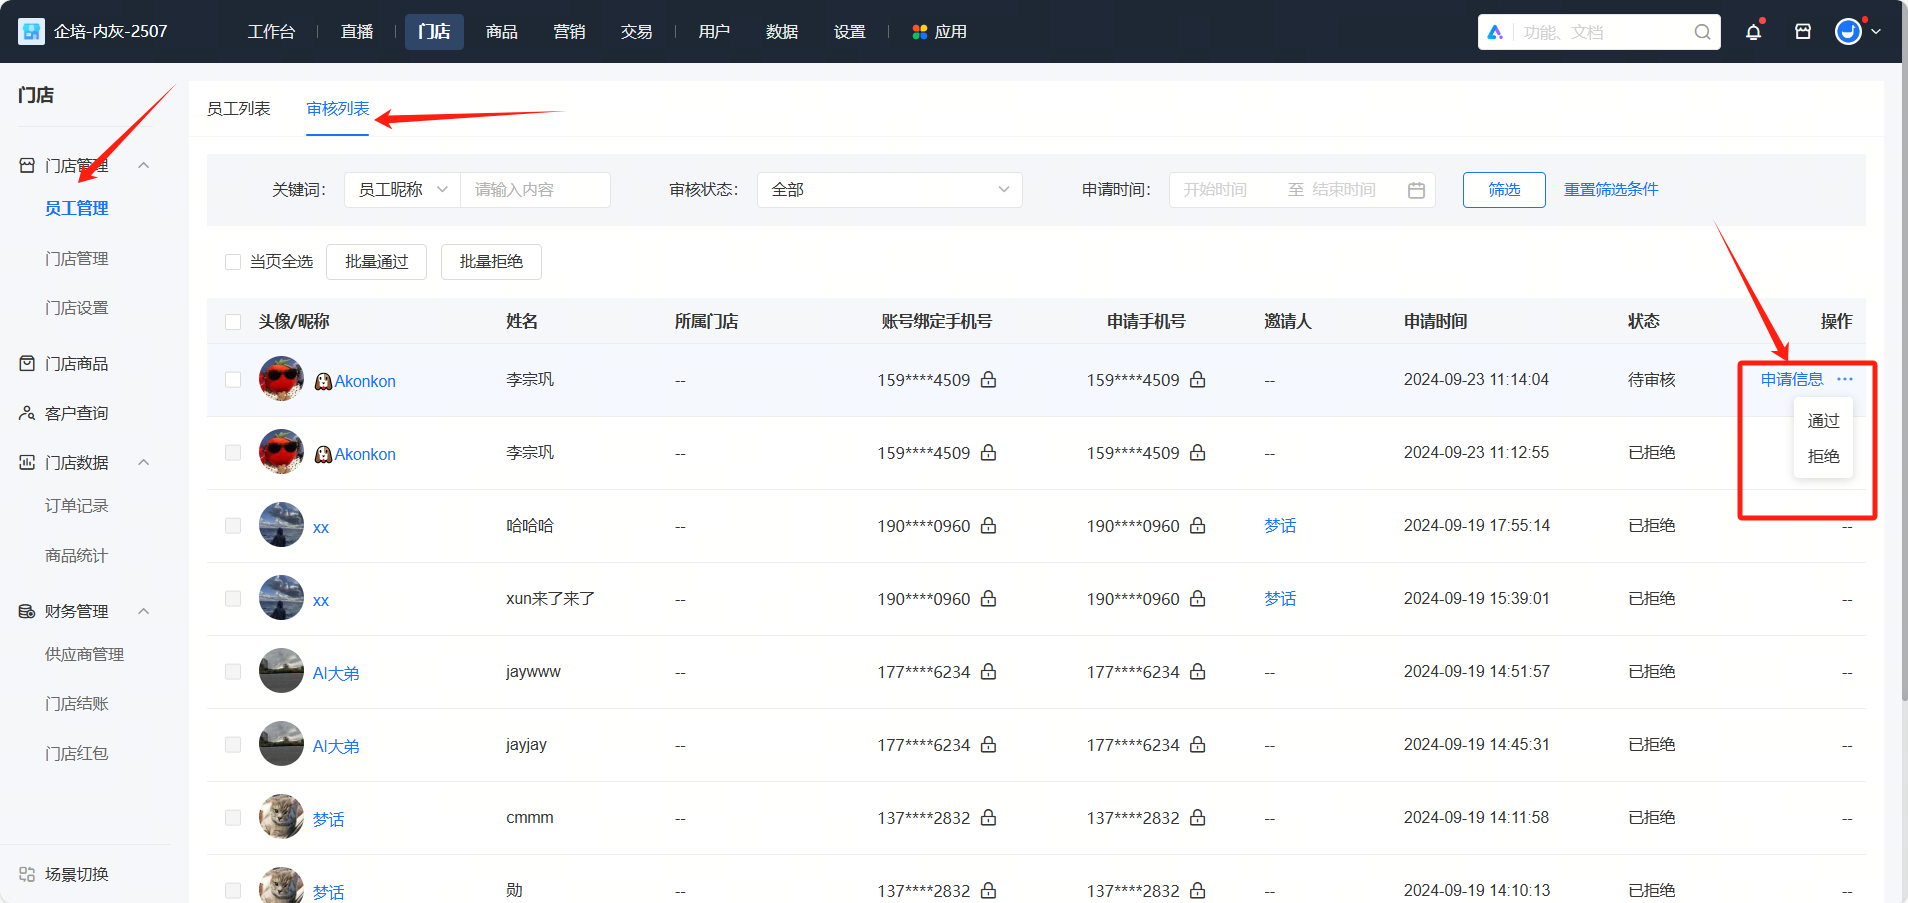Select checkbox of the jaywww row

(x=233, y=672)
